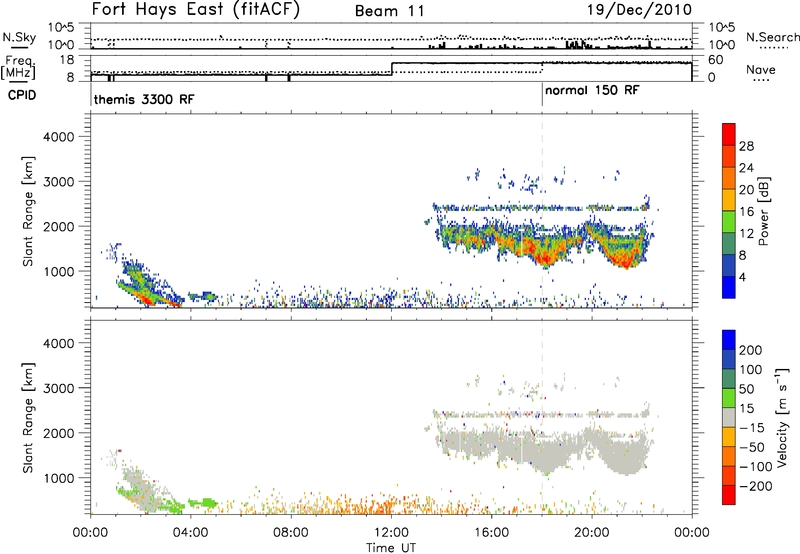Click the 'Slant Range [km]' label of power panel
Image resolution: width=800 pixels, height=554 pixels.
point(28,211)
